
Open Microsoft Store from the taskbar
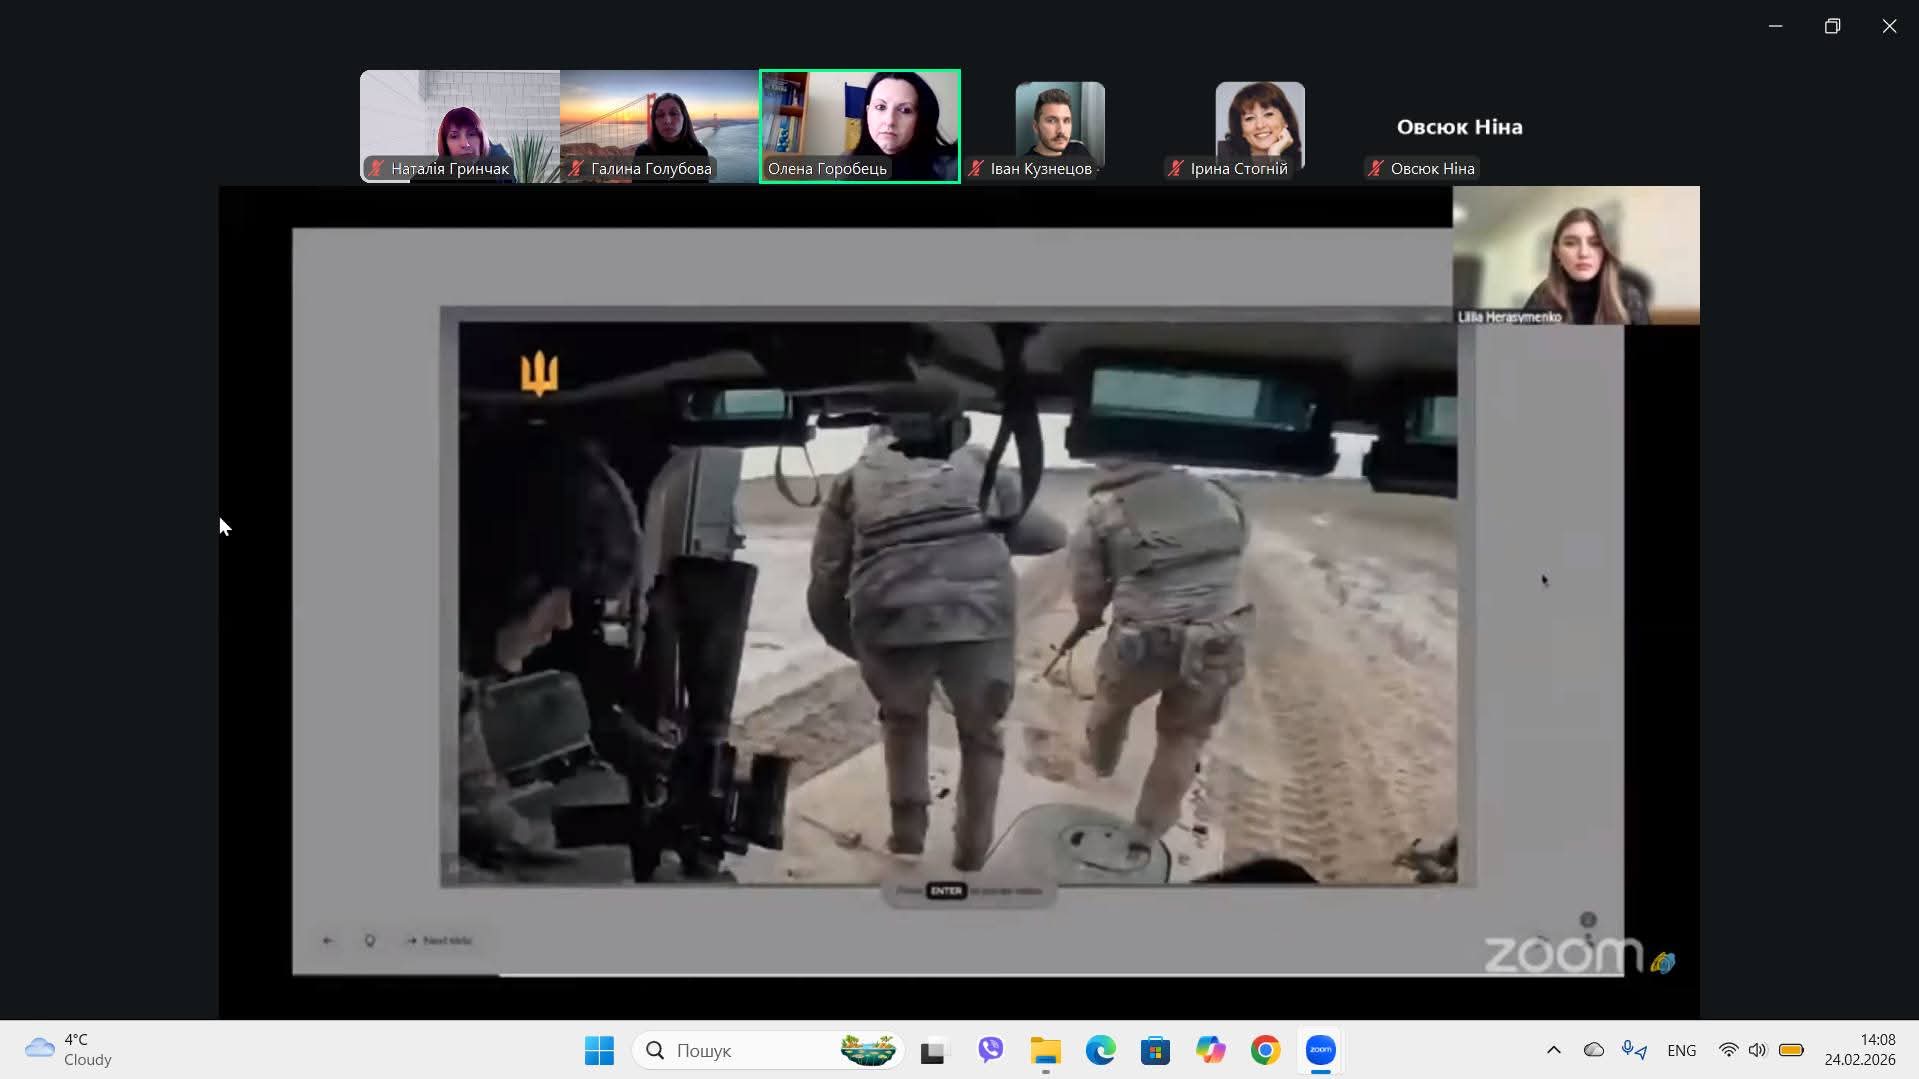click(1155, 1050)
